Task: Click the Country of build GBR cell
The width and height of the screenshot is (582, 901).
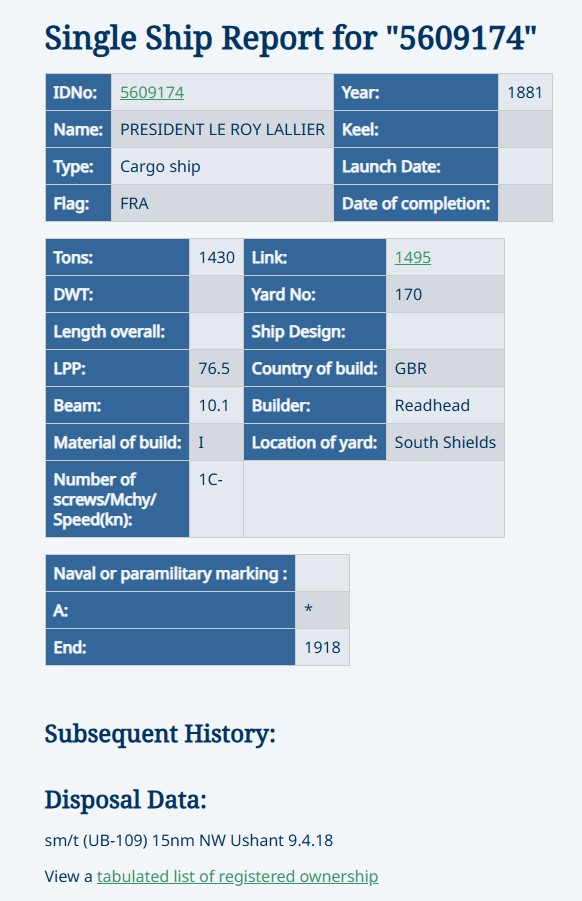Action: tap(445, 368)
